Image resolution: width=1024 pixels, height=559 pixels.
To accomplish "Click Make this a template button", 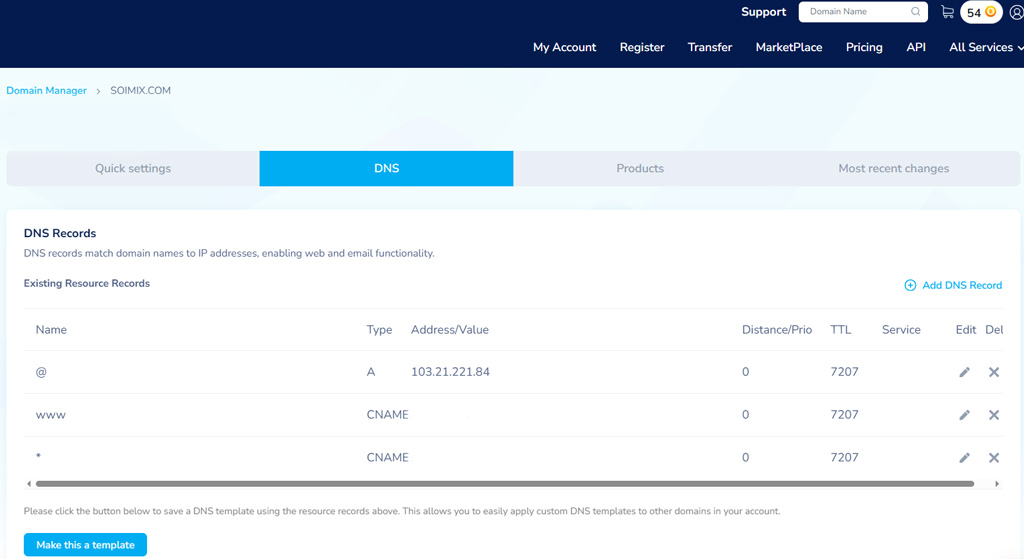I will click(85, 545).
